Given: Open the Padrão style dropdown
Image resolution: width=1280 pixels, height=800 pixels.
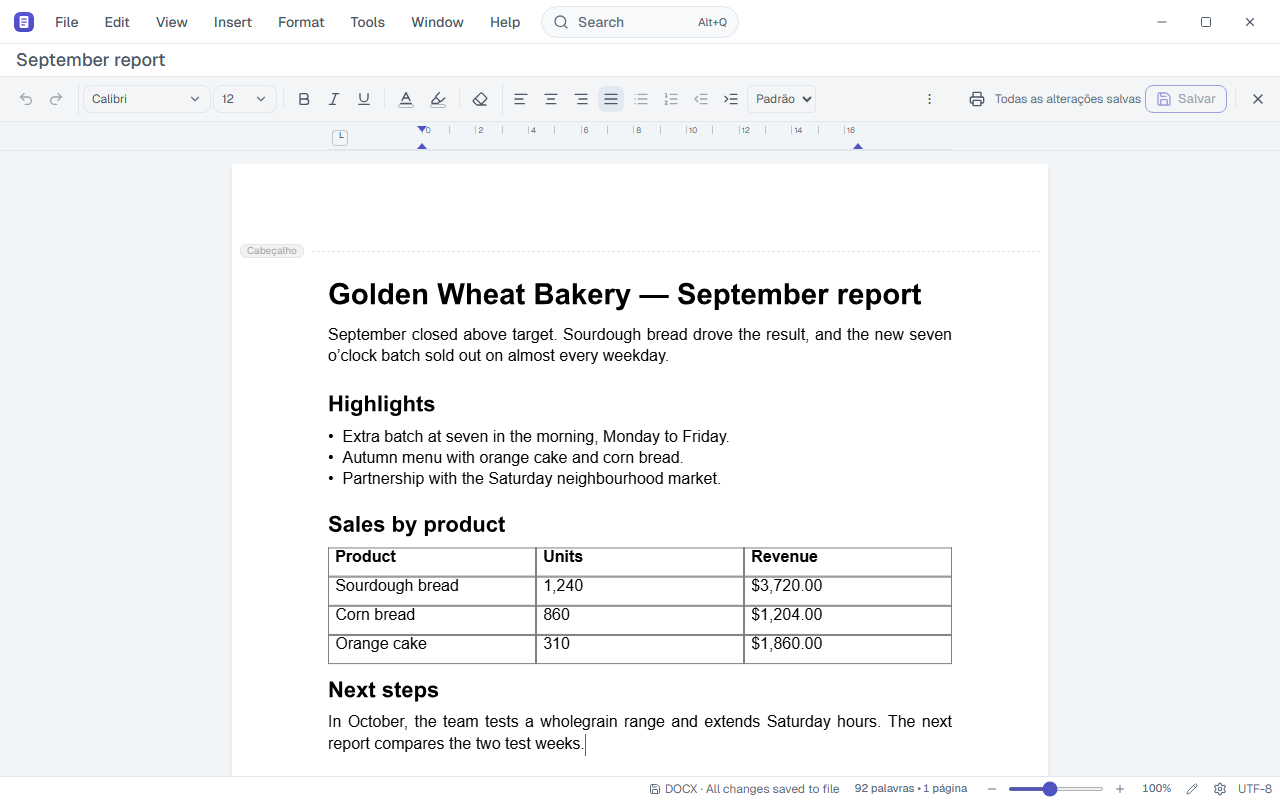Looking at the screenshot, I should [781, 99].
